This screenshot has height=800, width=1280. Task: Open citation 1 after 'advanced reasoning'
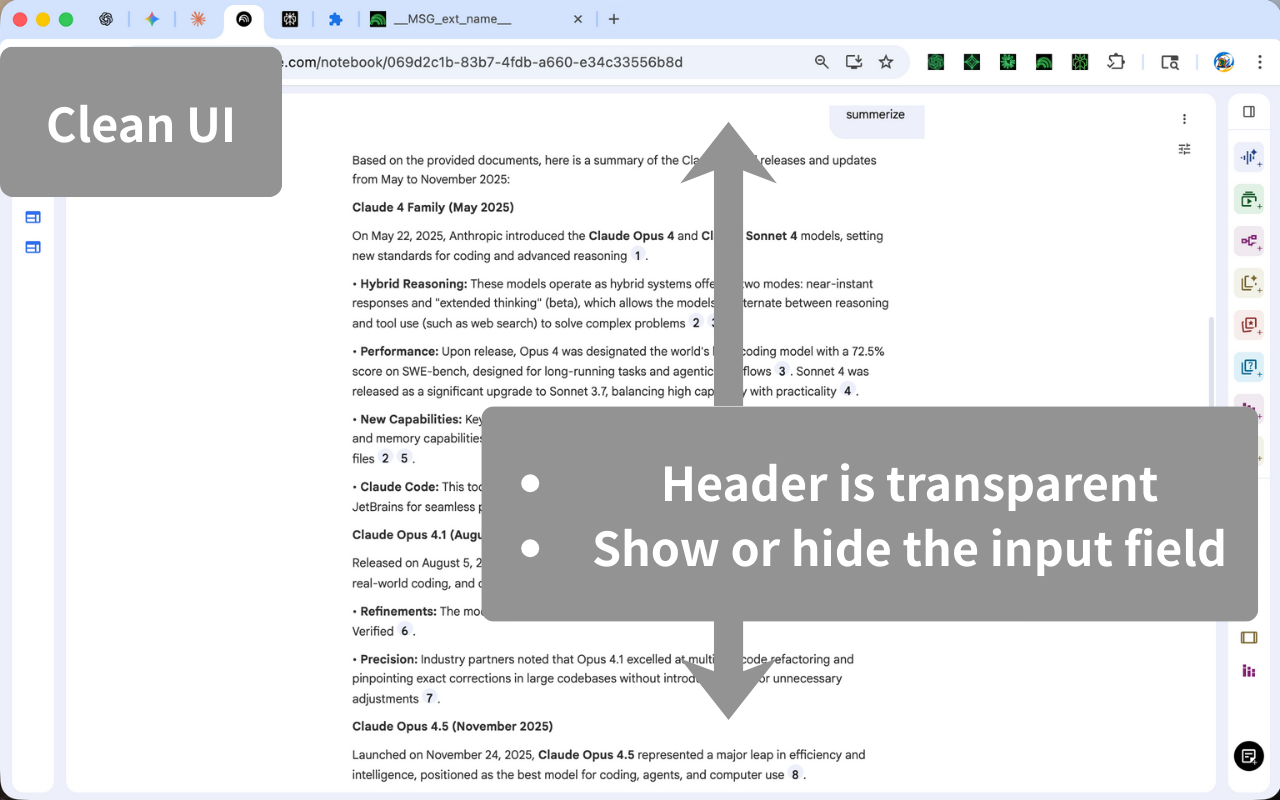638,256
